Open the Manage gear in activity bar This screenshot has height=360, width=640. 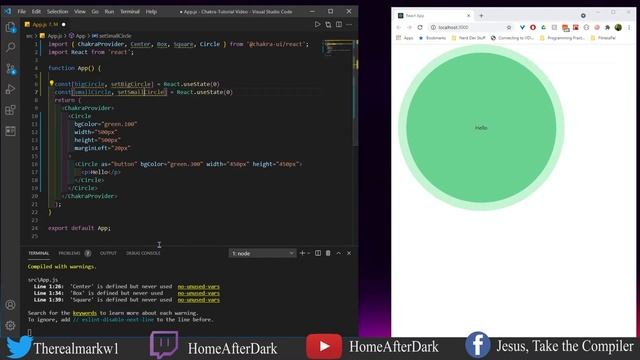point(11,325)
